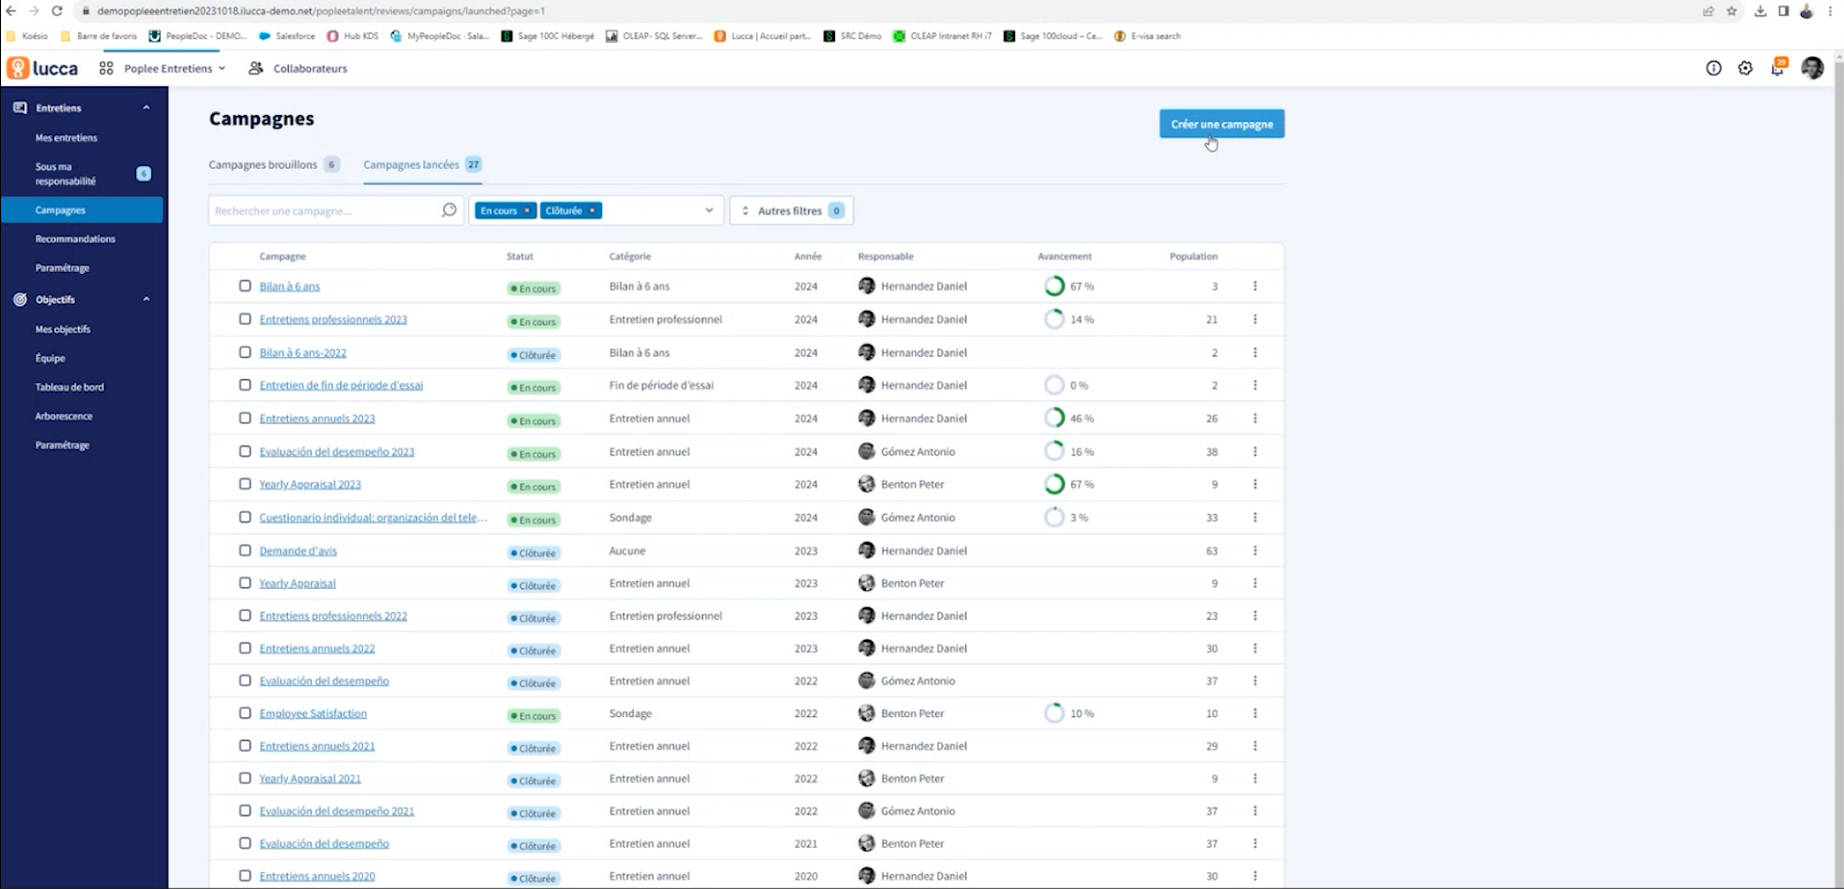Expand the status filter dropdown arrow

[x=709, y=210]
